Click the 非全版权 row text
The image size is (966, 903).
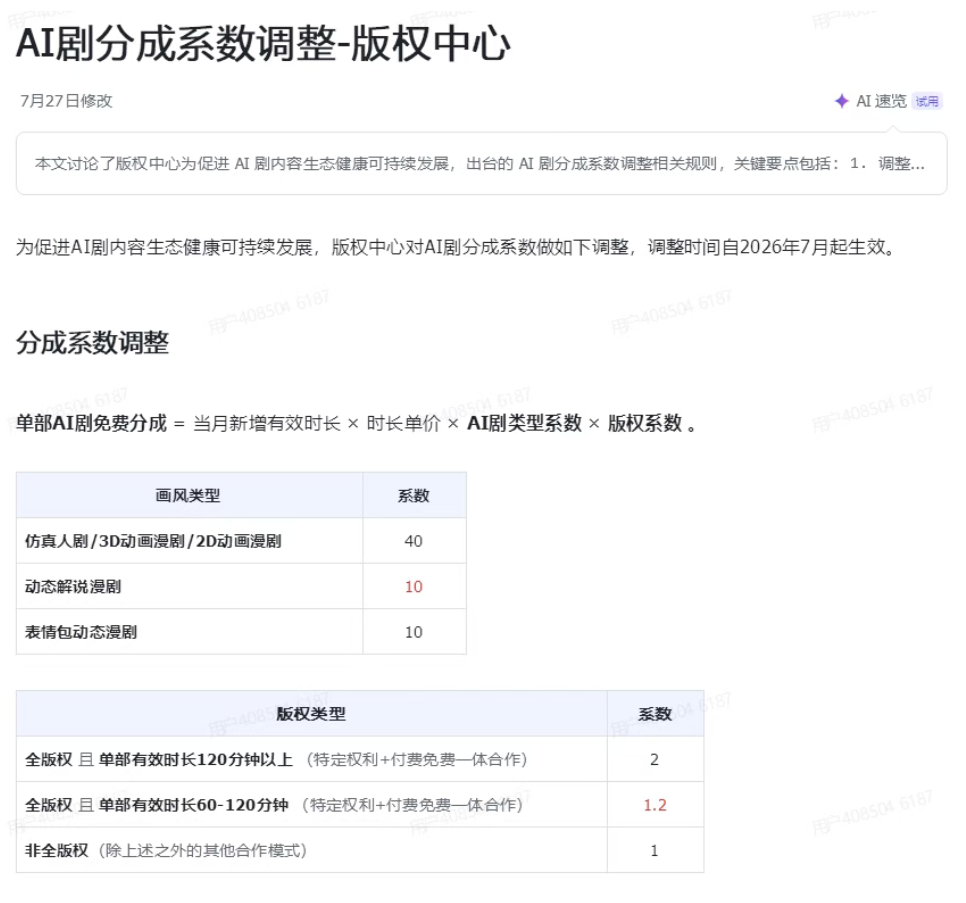coord(166,851)
